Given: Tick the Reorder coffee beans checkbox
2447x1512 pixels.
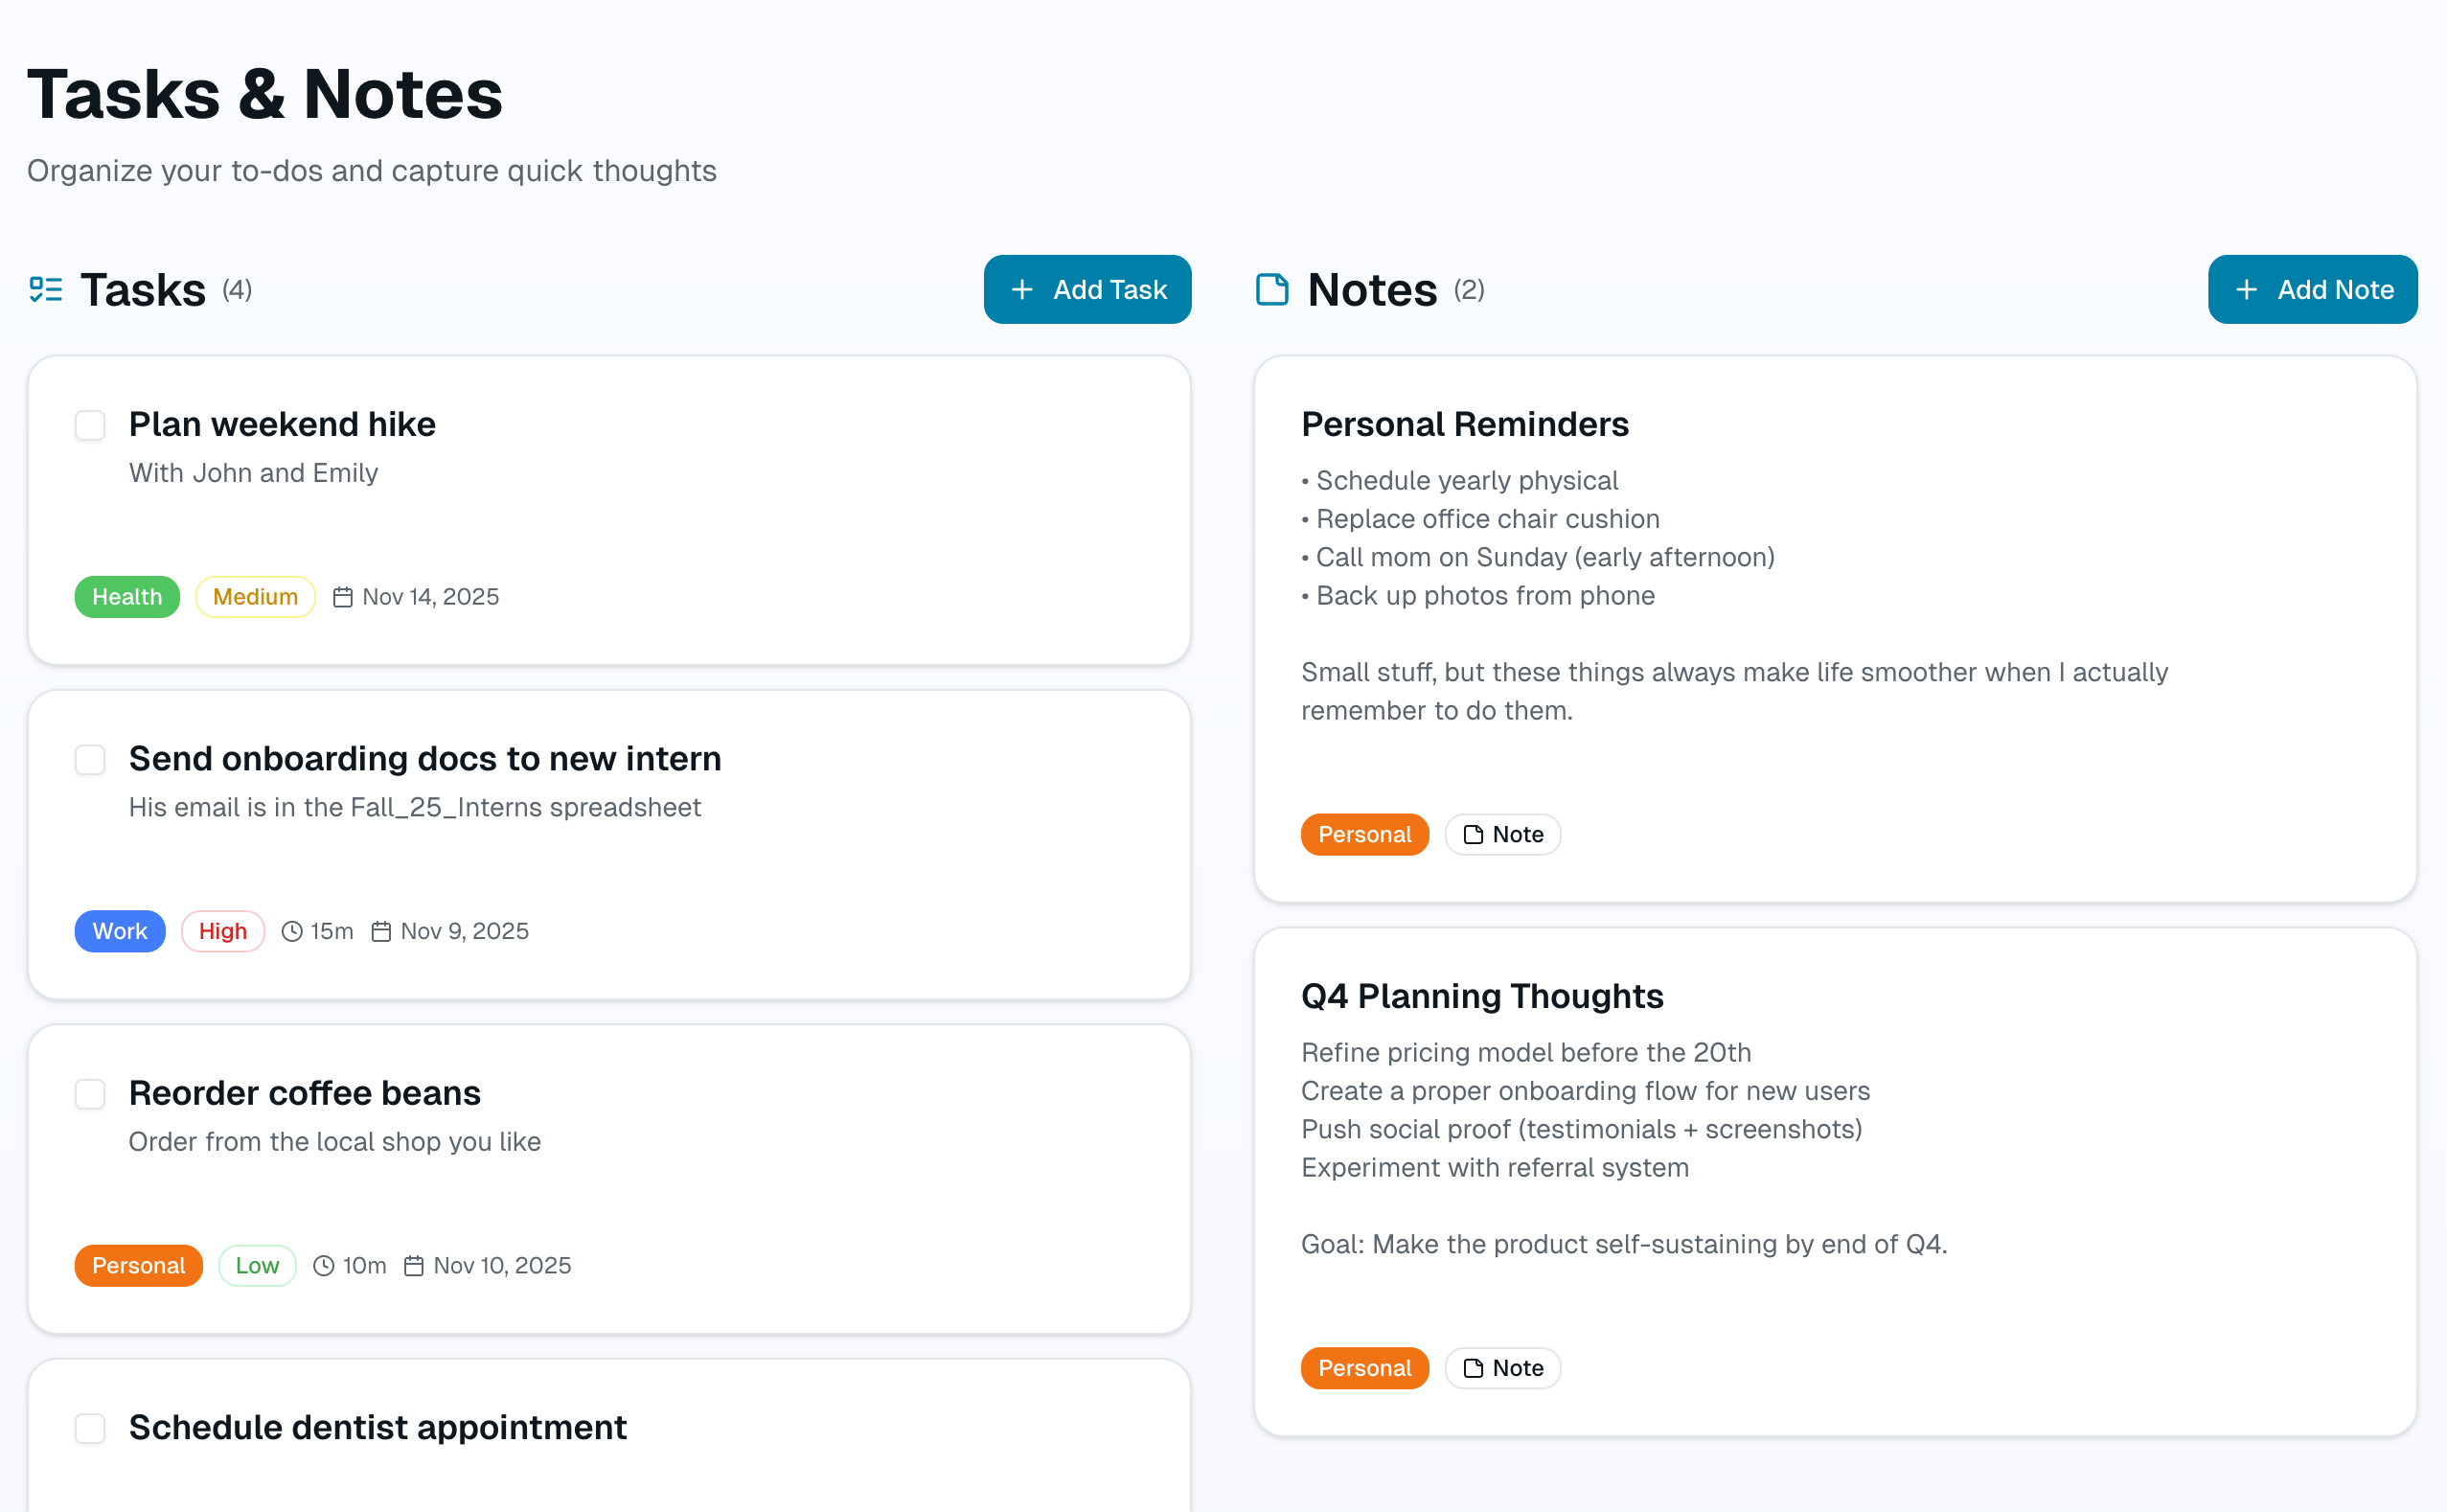Looking at the screenshot, I should click(x=90, y=1094).
